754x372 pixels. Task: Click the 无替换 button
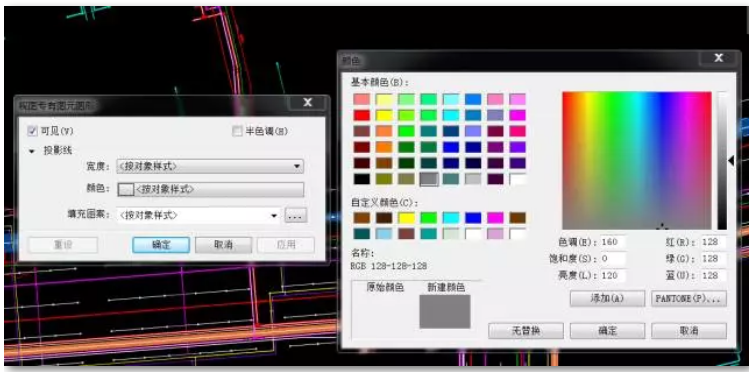click(526, 331)
